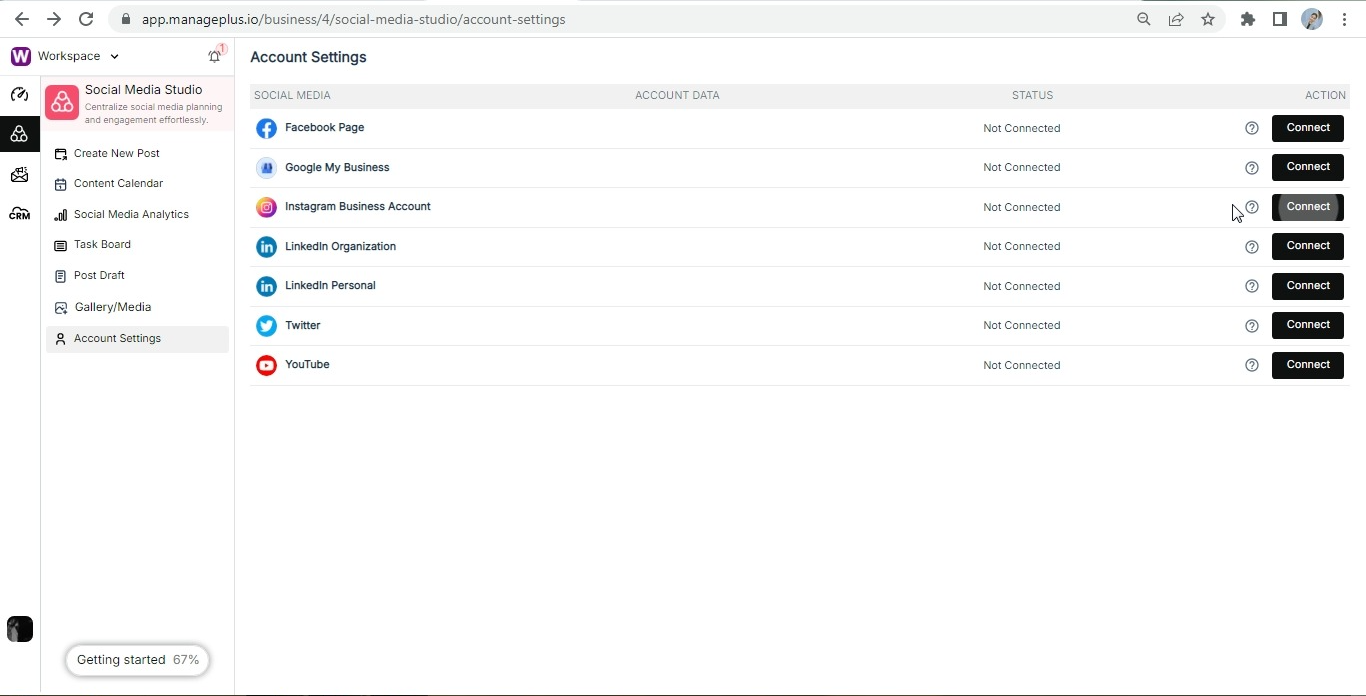
Task: Toggle the browser side panel icon
Action: pos(1280,19)
